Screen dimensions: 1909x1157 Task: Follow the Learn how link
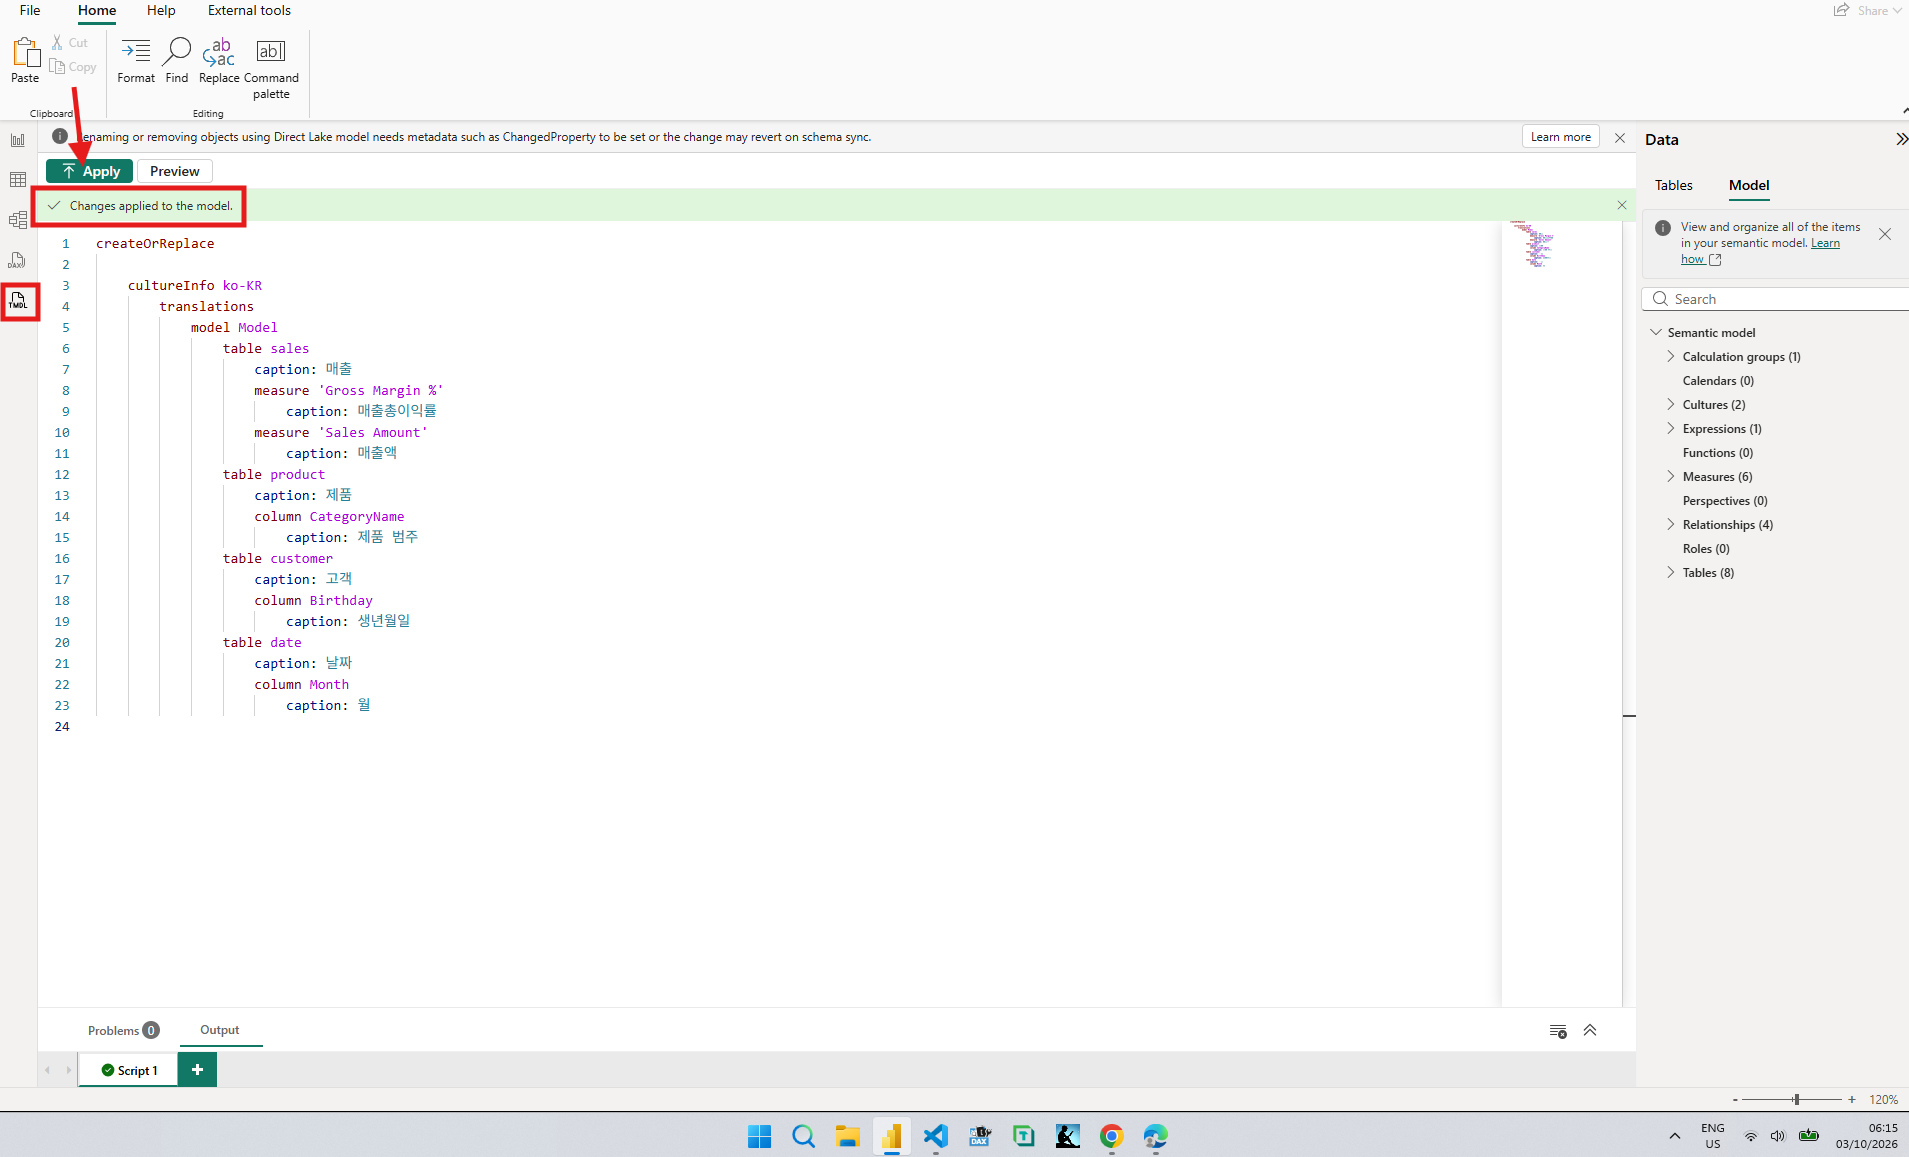click(1760, 251)
